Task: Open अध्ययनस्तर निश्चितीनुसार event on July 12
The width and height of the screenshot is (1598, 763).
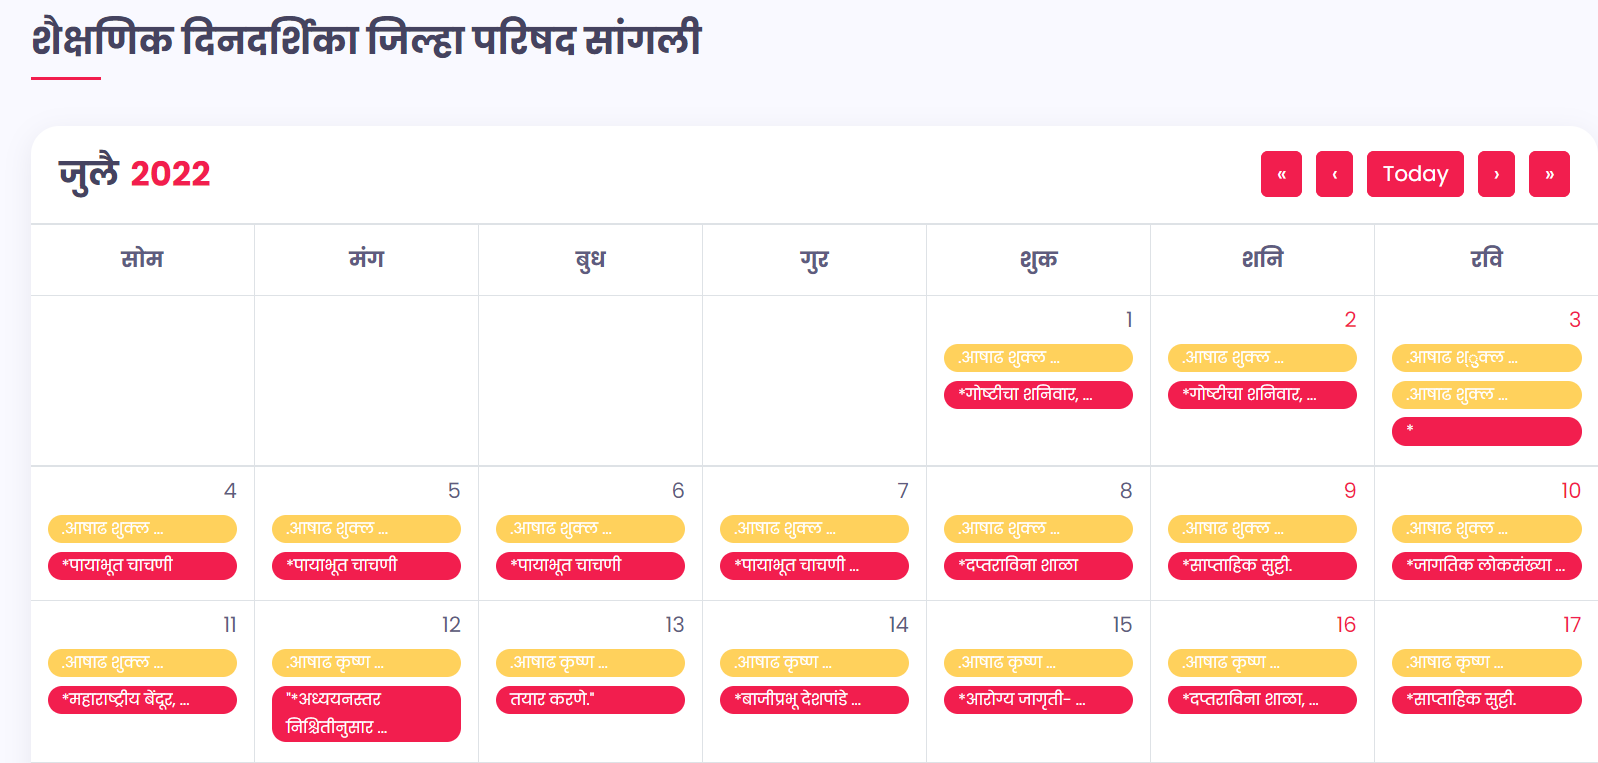Action: [x=366, y=713]
